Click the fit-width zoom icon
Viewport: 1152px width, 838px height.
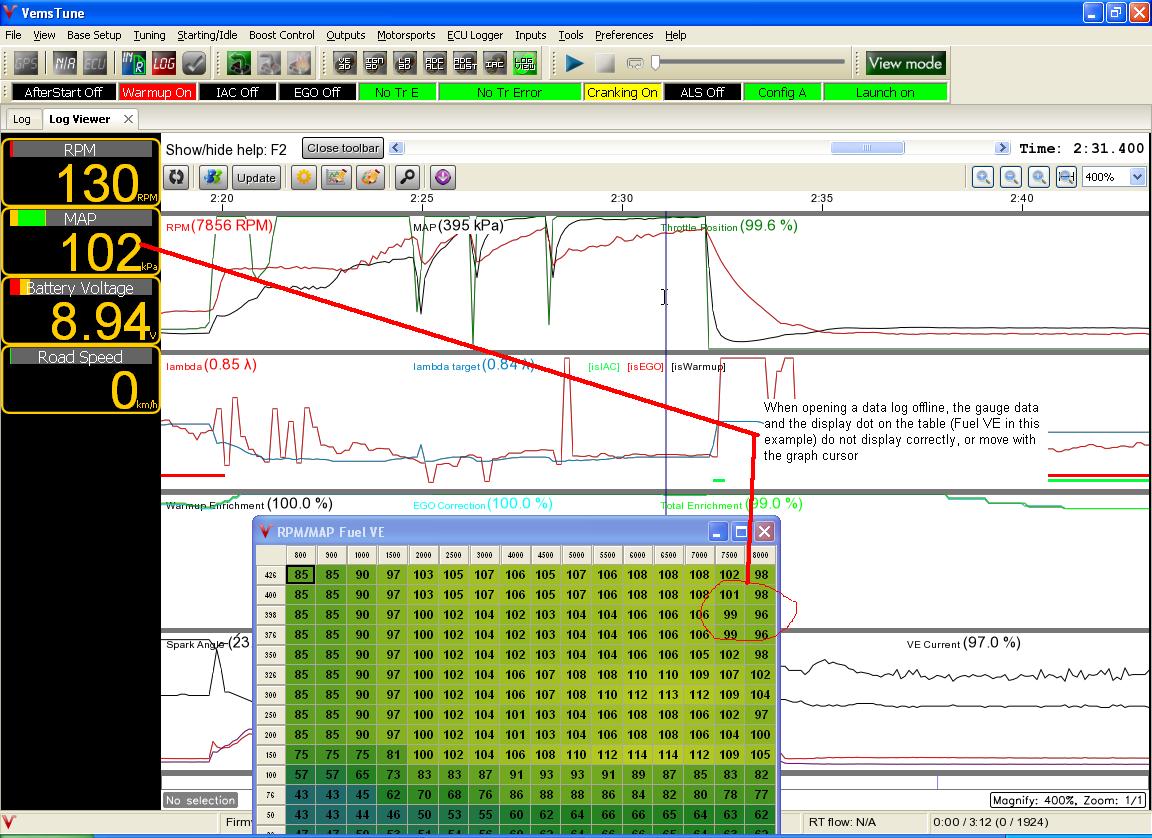(1066, 177)
